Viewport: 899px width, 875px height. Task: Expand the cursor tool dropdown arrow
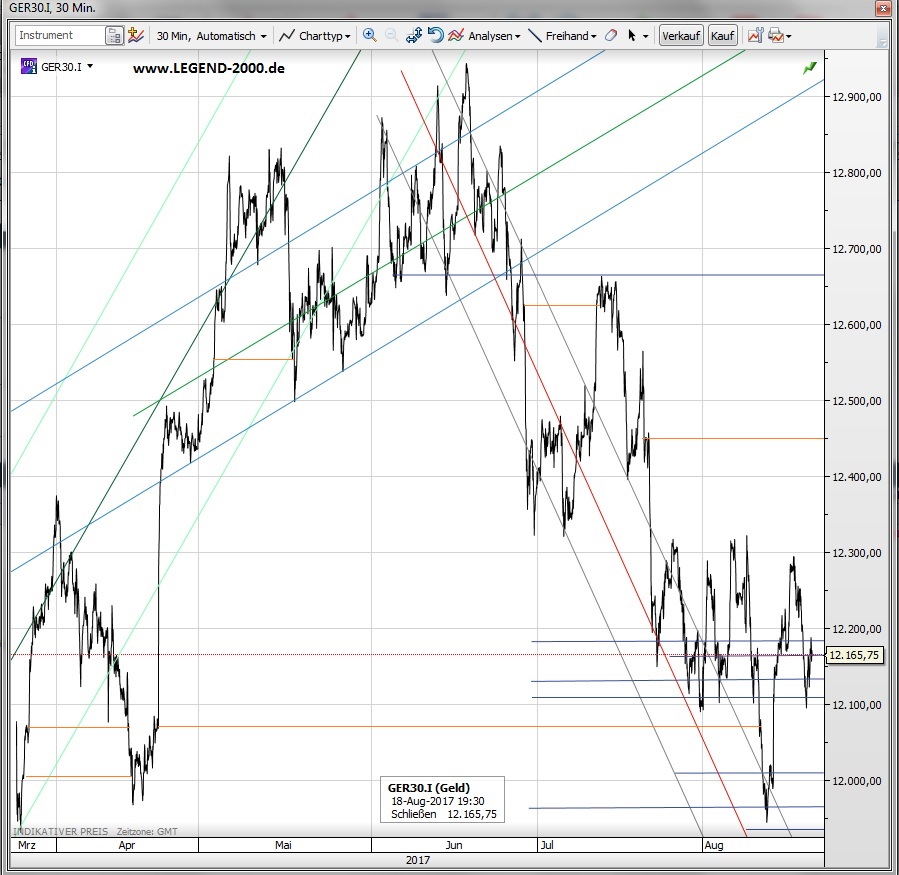click(646, 36)
